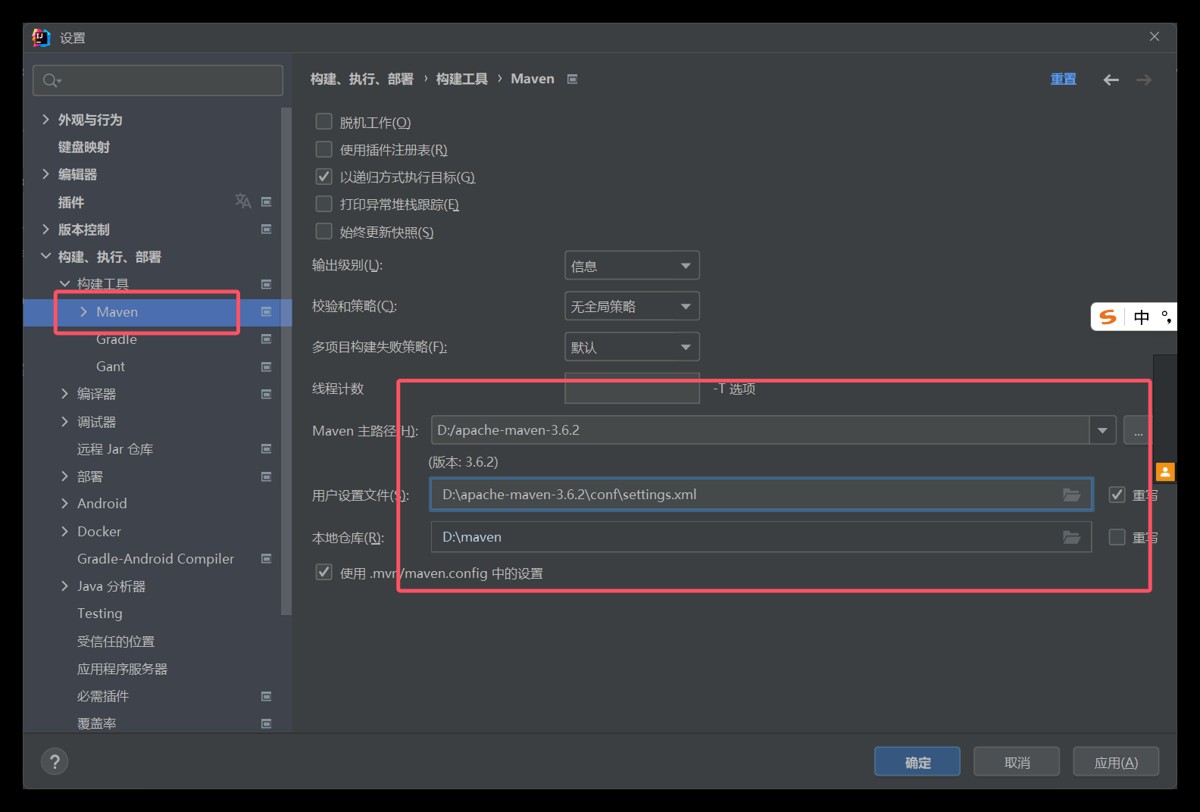The width and height of the screenshot is (1200, 812).
Task: Click the project-level icon beside 编译器
Action: [x=266, y=394]
